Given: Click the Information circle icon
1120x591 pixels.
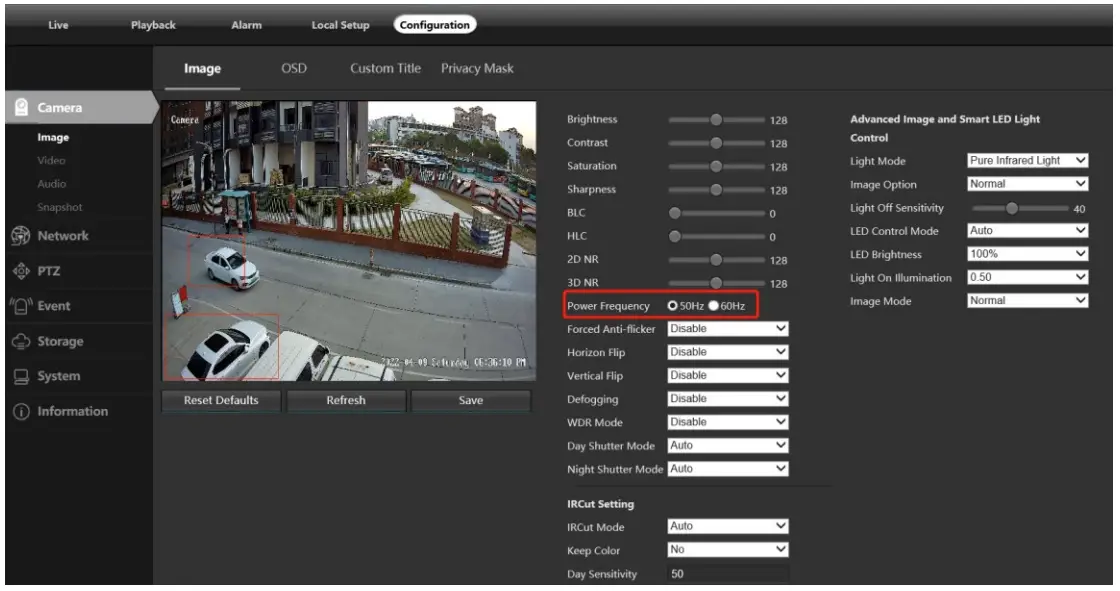Looking at the screenshot, I should (x=20, y=411).
